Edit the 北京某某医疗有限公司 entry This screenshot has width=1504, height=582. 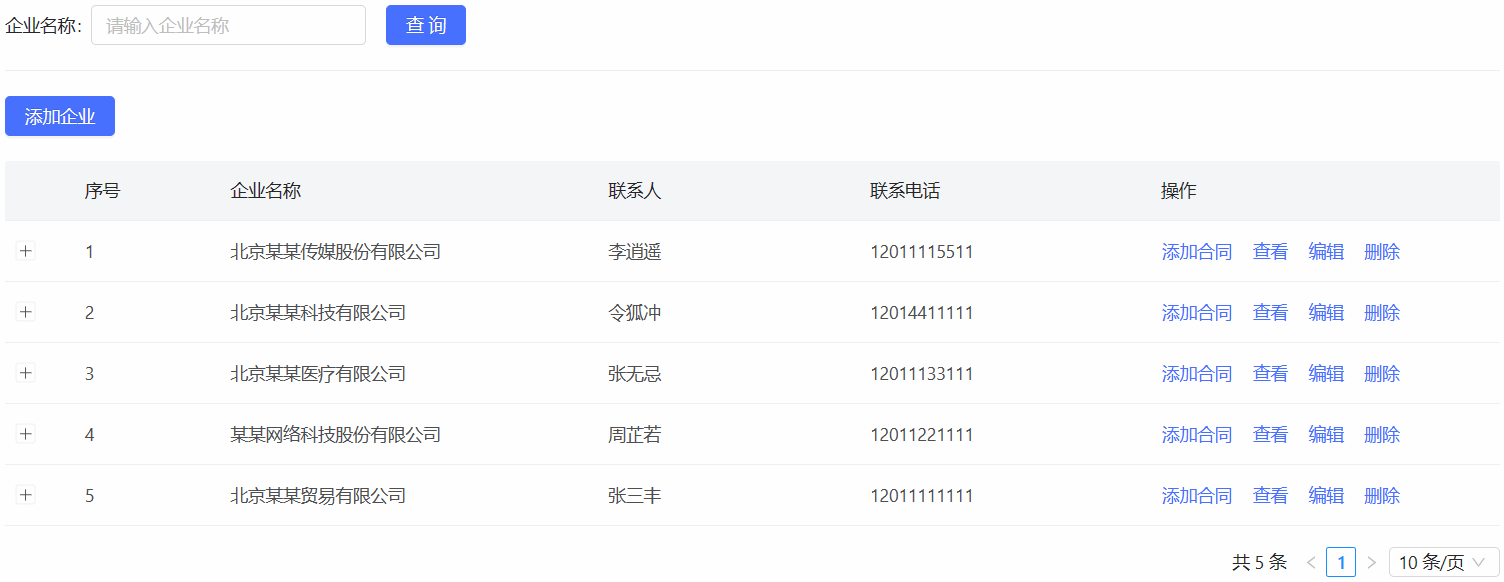tap(1326, 374)
